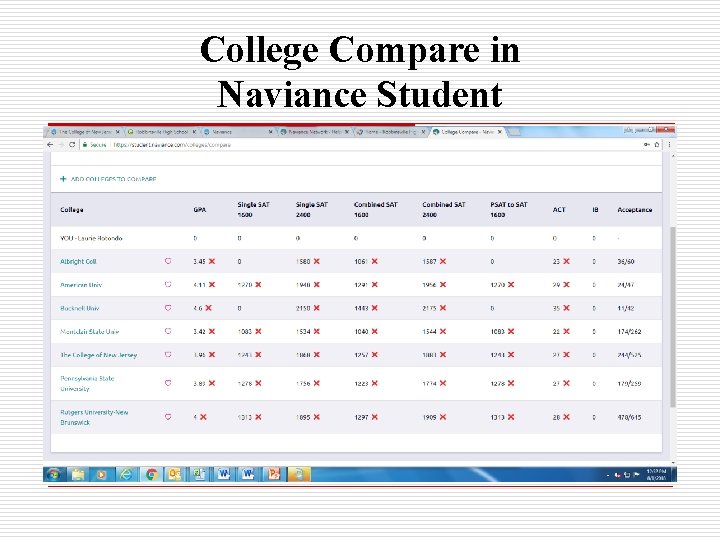Open The College of New Jersey link
This screenshot has width=720, height=540.
[x=98, y=354]
